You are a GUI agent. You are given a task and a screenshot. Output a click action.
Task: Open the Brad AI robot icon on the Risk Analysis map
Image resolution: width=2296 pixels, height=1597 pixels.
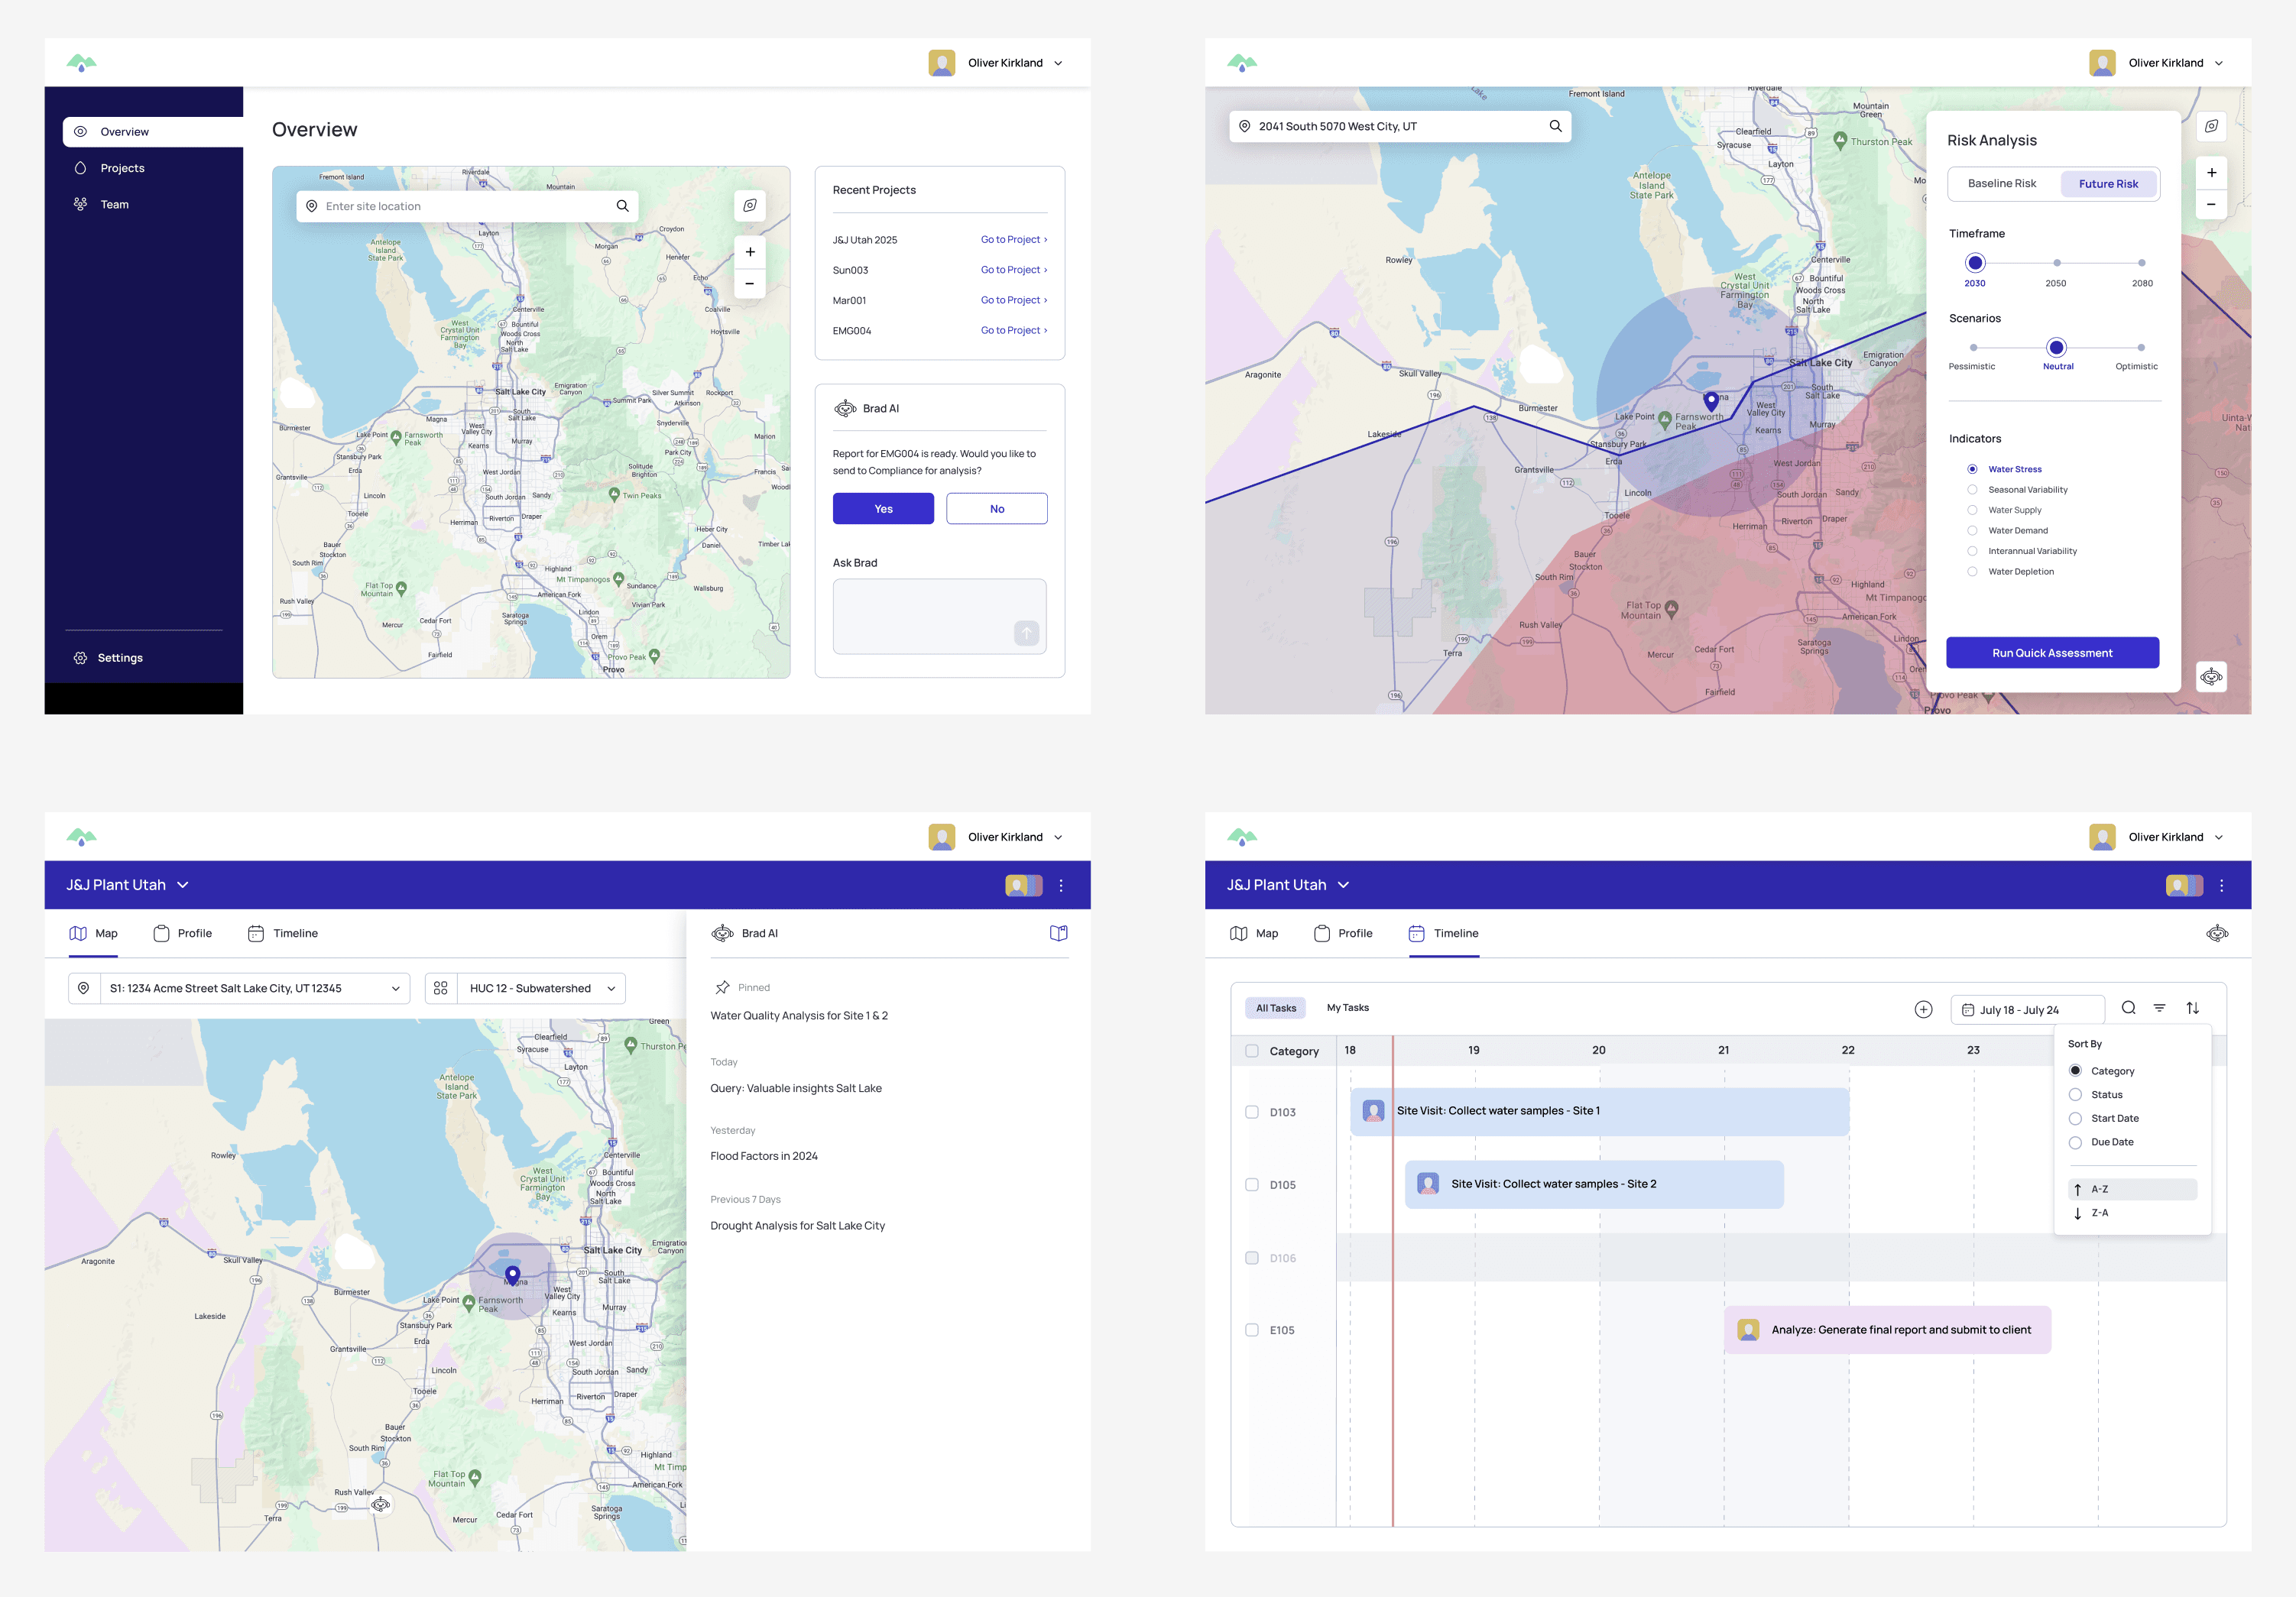tap(2211, 677)
